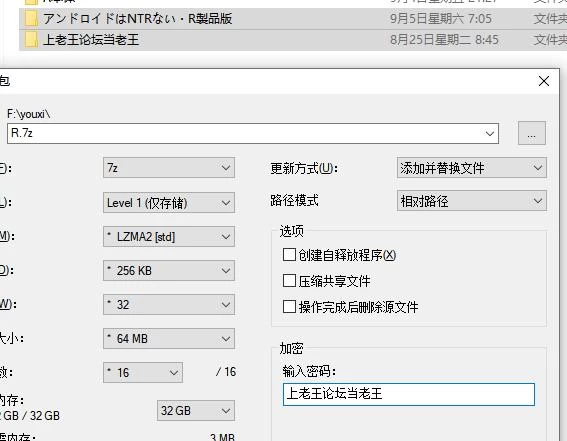The height and width of the screenshot is (441, 567).
Task: Check 操作完成后删除源文件 option
Action: click(x=289, y=307)
